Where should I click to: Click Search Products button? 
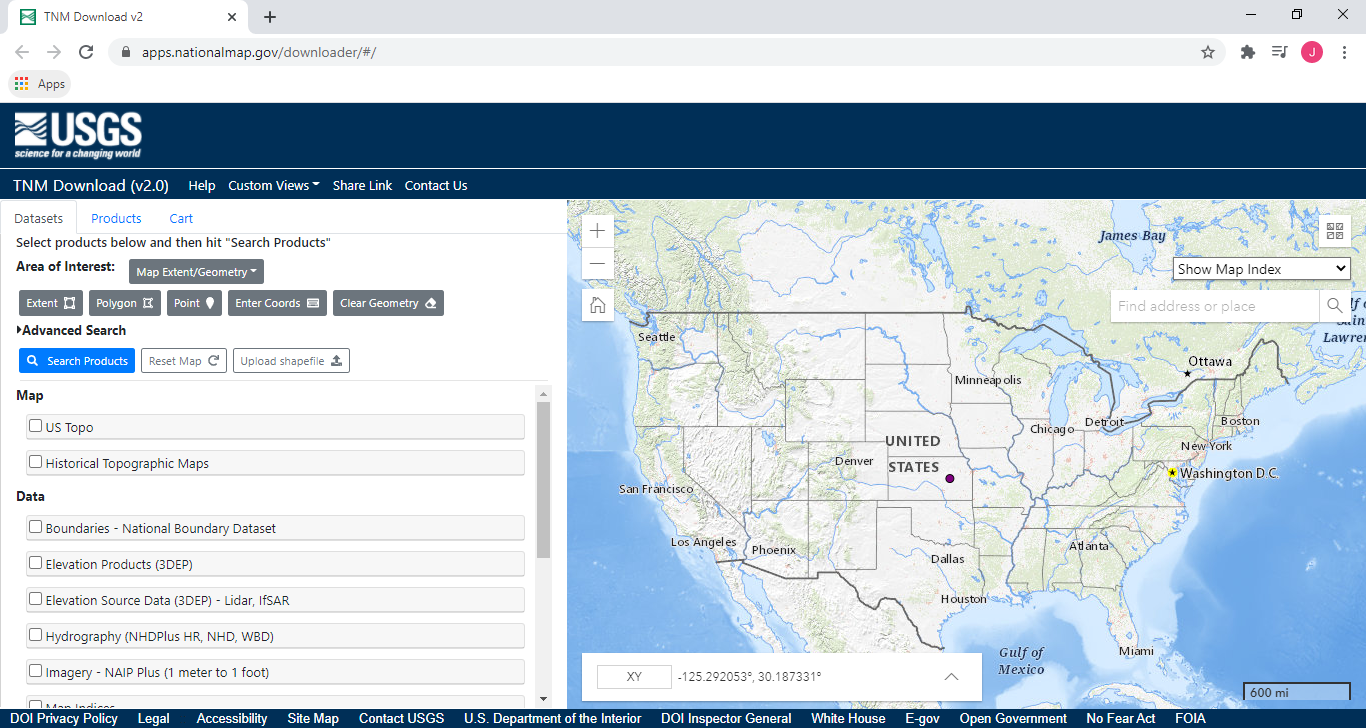[x=77, y=361]
